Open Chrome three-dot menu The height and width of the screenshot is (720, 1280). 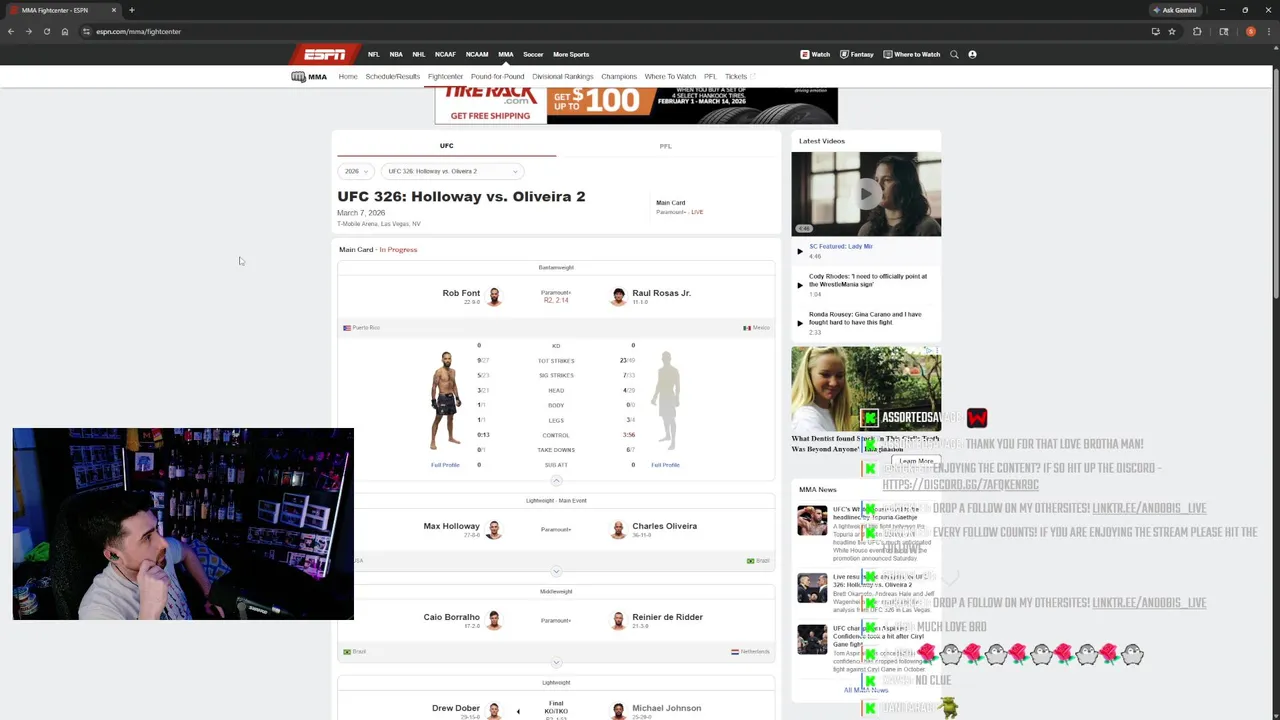tap(1268, 31)
